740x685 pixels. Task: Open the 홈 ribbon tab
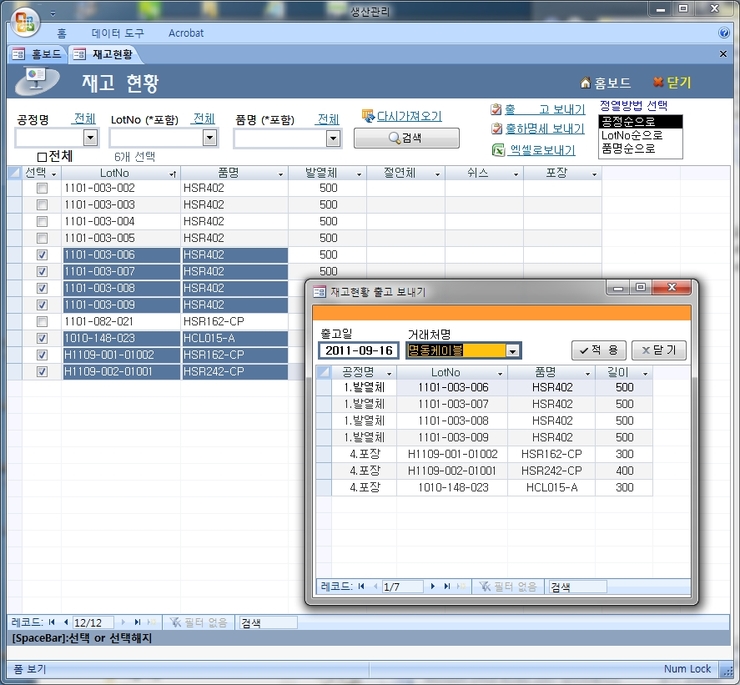tap(62, 33)
